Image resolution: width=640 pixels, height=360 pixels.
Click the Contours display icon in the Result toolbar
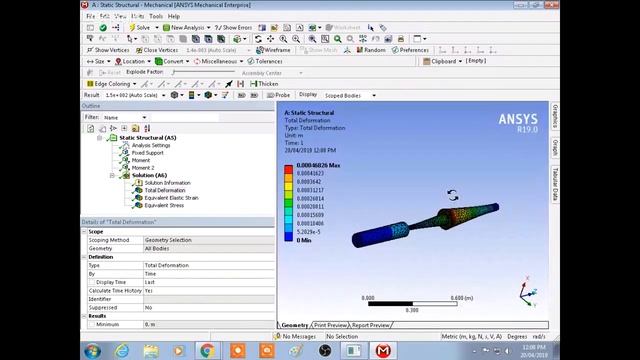pyautogui.click(x=191, y=95)
